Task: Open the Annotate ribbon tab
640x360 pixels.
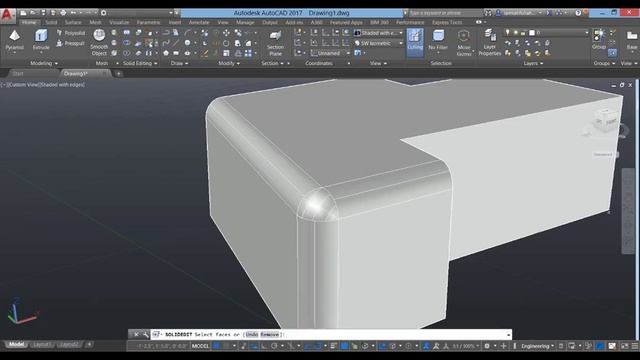Action: pyautogui.click(x=199, y=22)
